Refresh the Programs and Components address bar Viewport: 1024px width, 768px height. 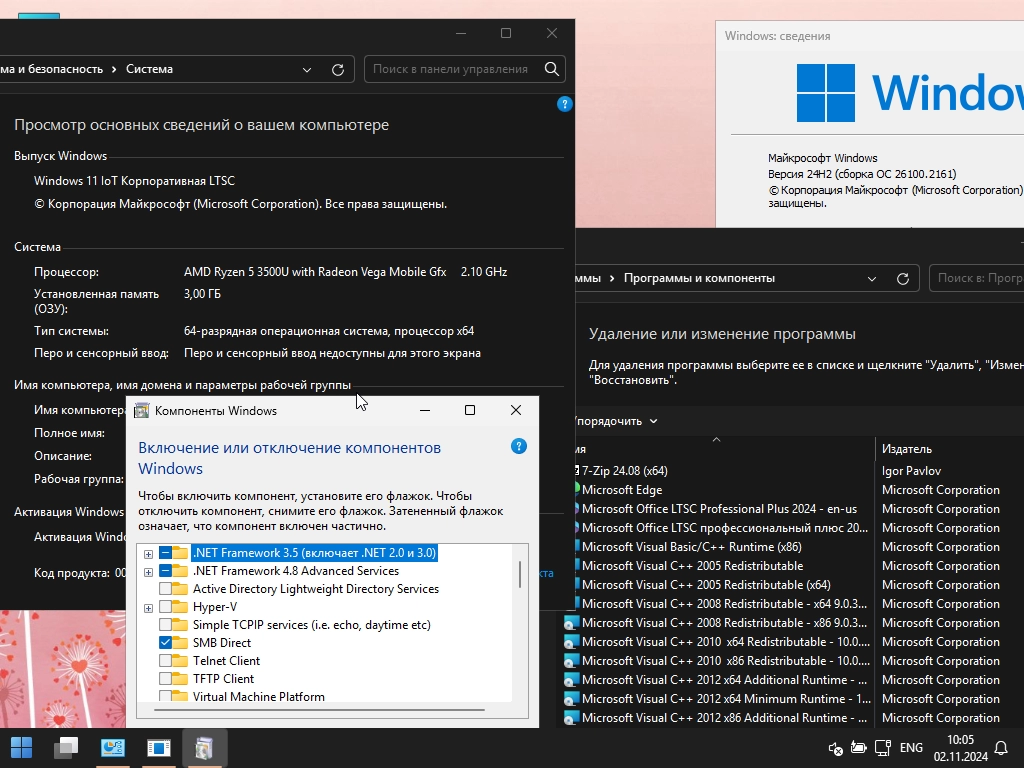coord(902,279)
